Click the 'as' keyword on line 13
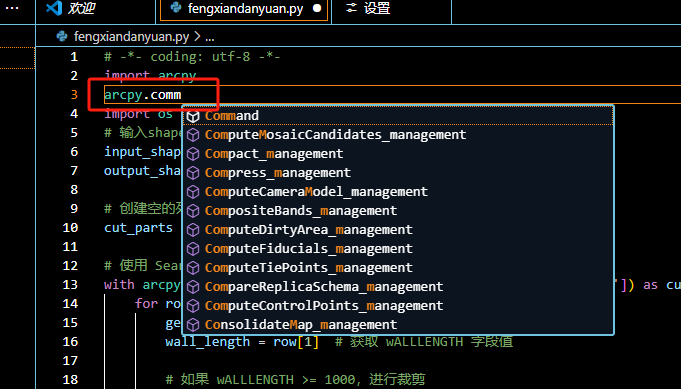Image resolution: width=681 pixels, height=389 pixels. pos(650,285)
